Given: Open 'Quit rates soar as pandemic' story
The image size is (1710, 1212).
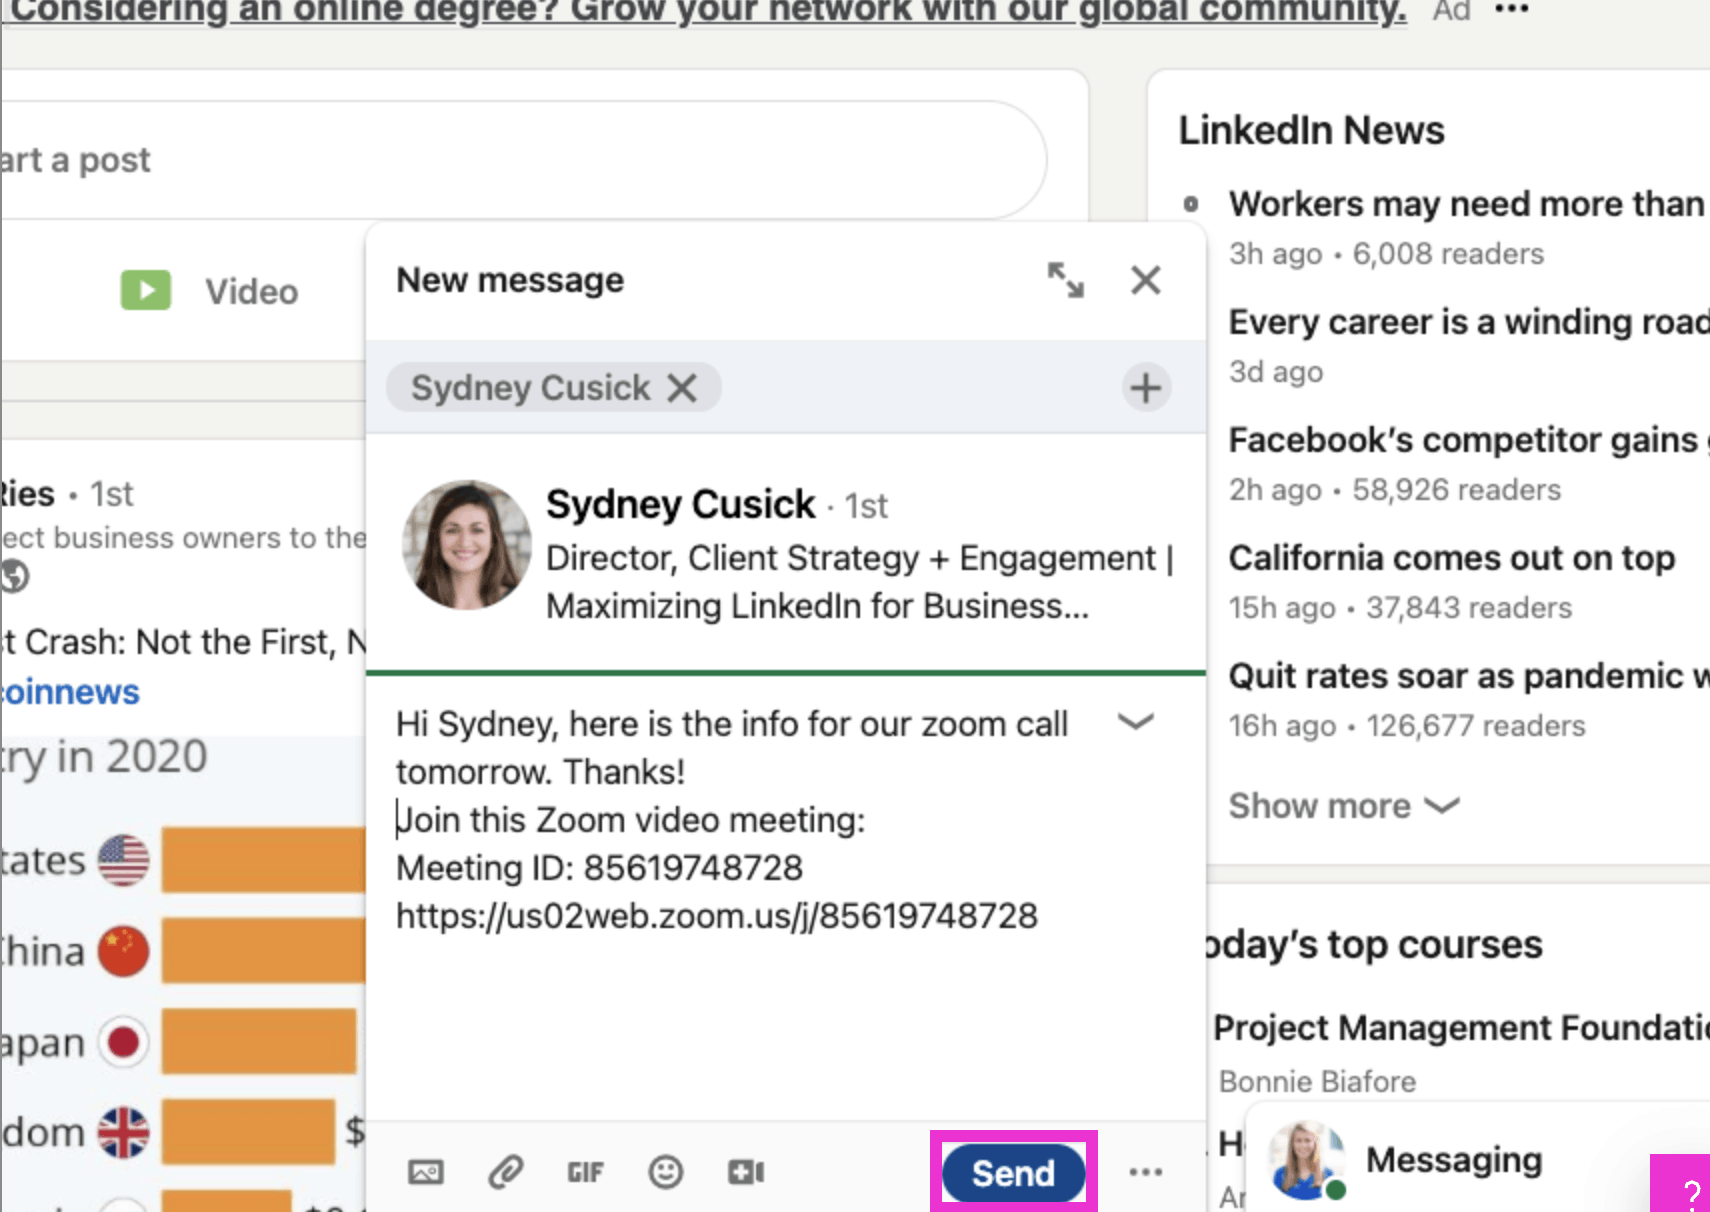Looking at the screenshot, I should (x=1468, y=676).
